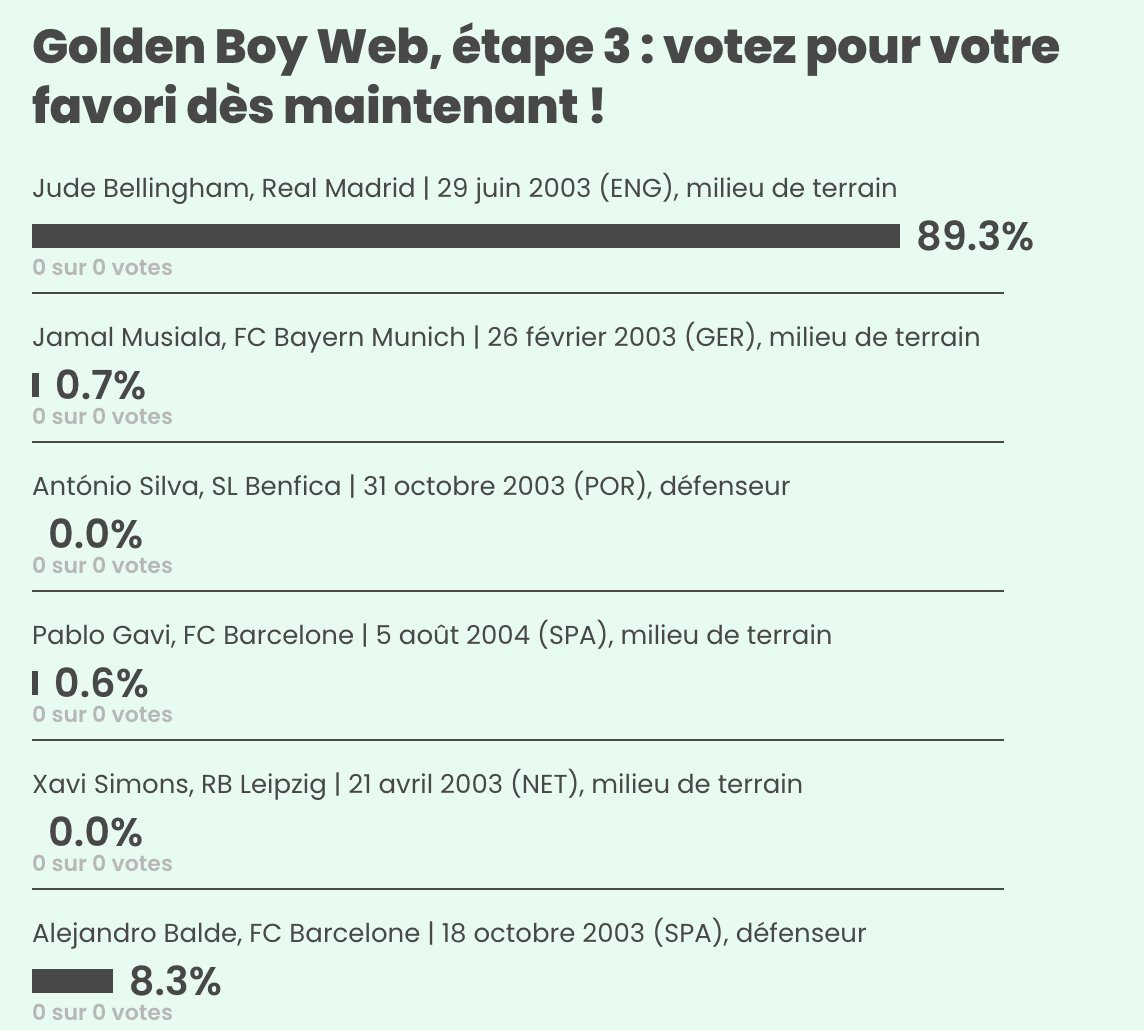Vote for Xavi Simons, RB Leipzig
Screen dimensions: 1144x1030
(417, 784)
